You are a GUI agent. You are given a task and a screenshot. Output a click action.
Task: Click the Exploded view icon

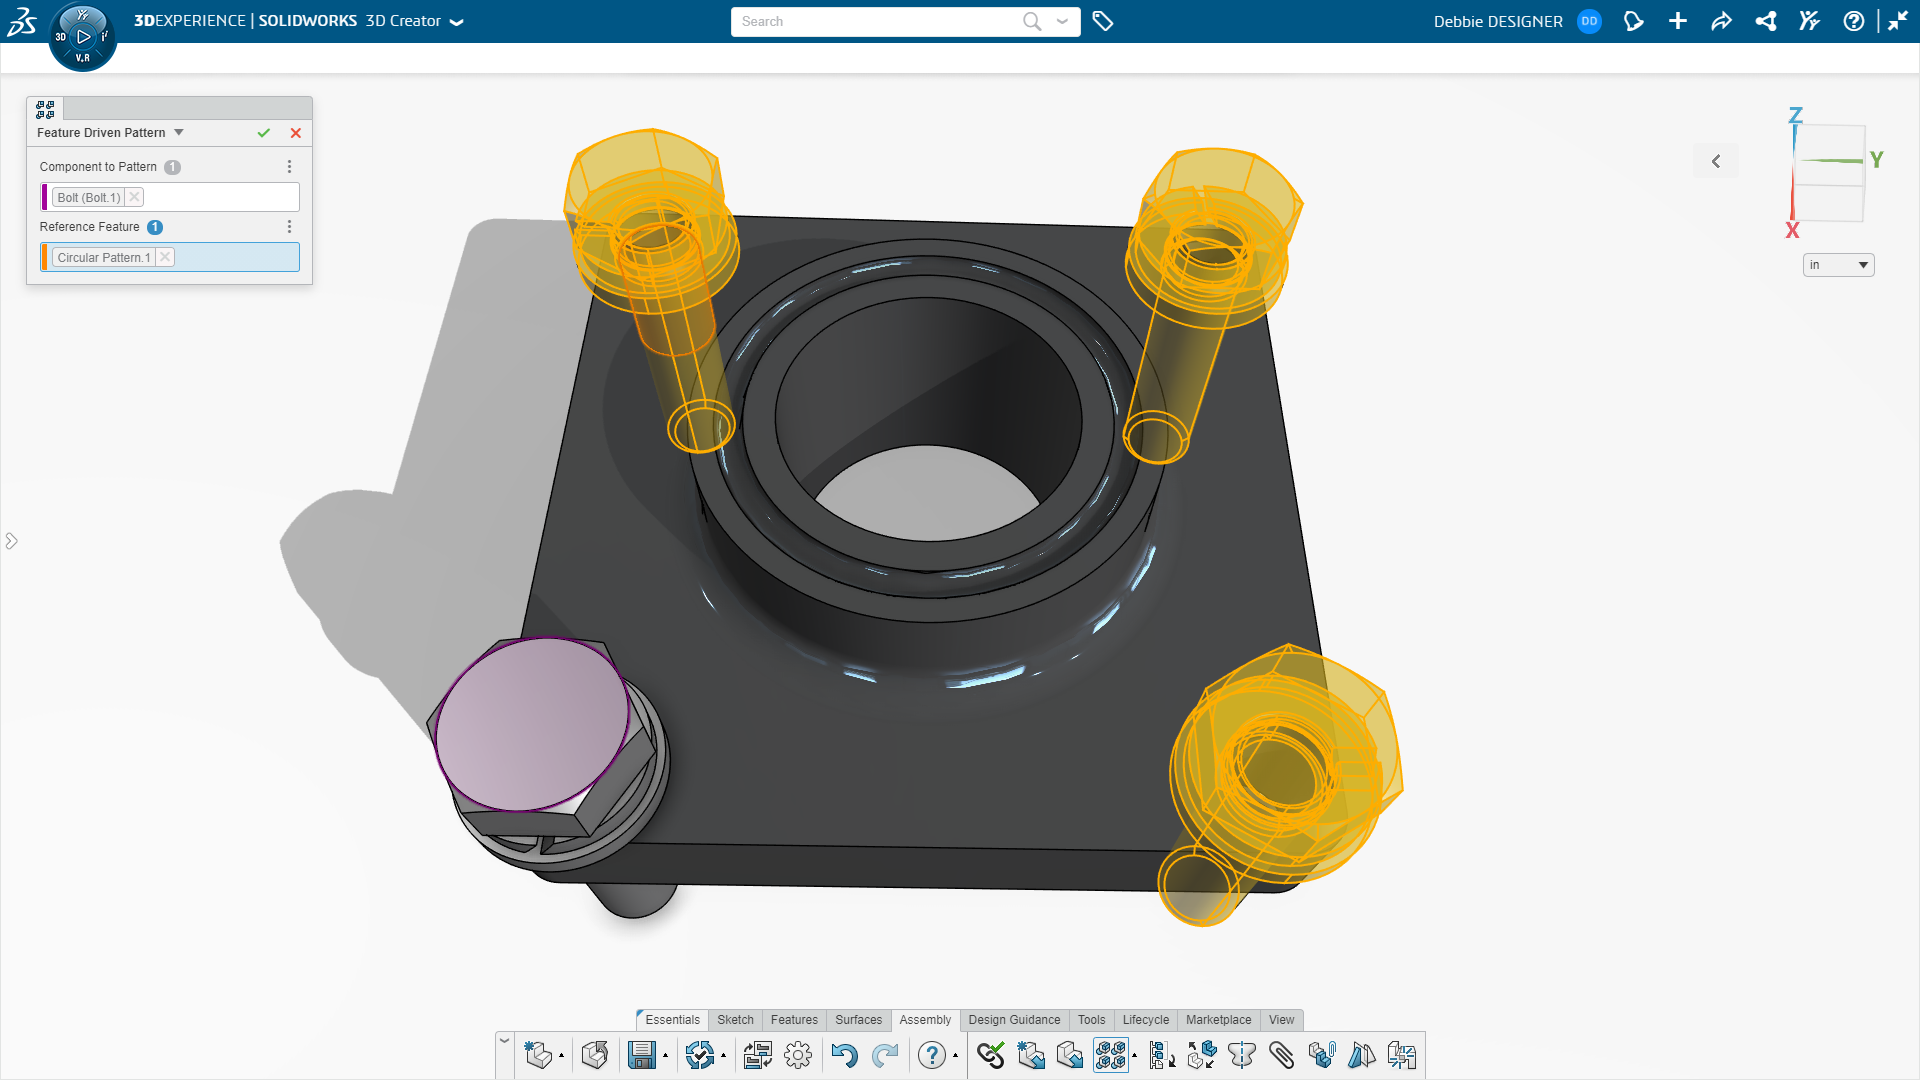[1202, 1055]
